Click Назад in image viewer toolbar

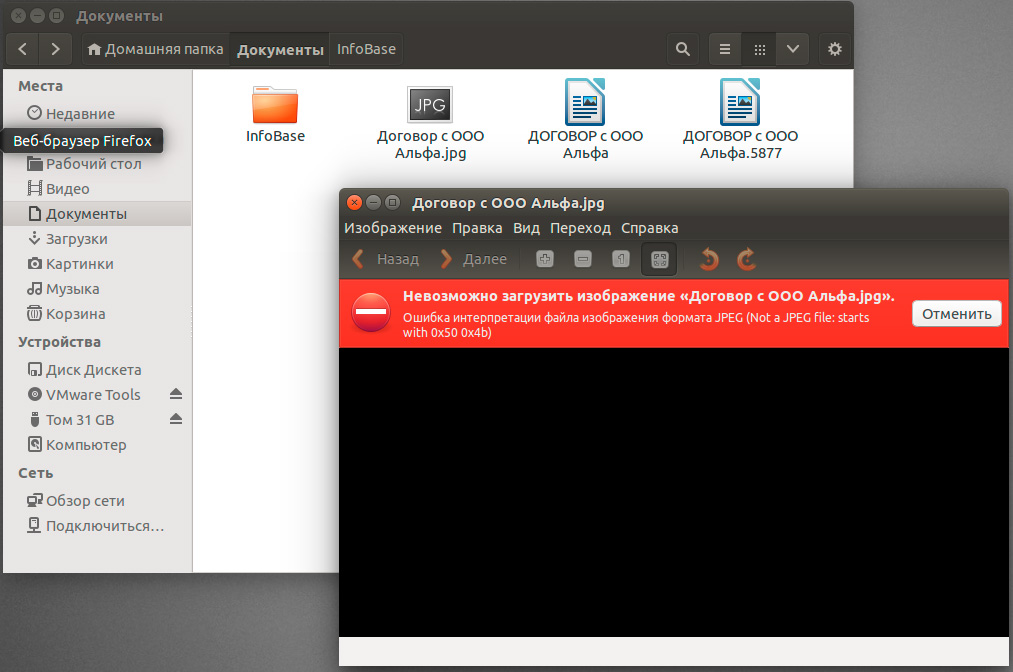click(x=386, y=259)
